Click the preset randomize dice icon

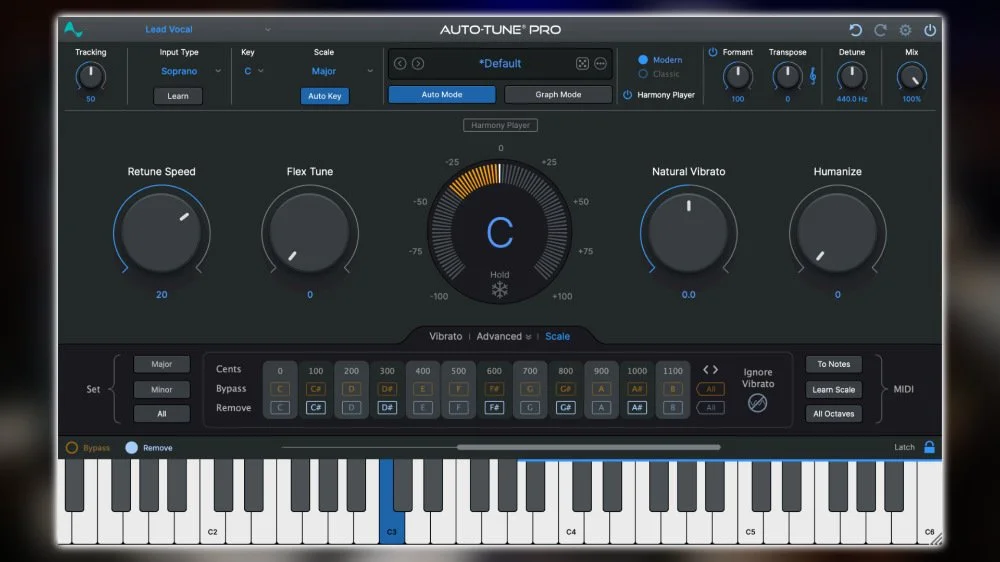coord(582,63)
